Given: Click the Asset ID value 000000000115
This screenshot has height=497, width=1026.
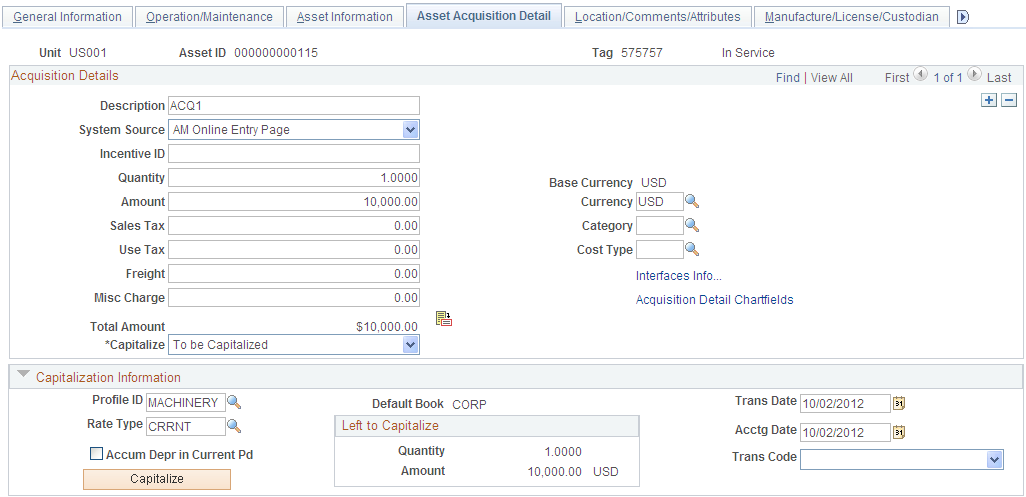Looking at the screenshot, I should tap(276, 53).
